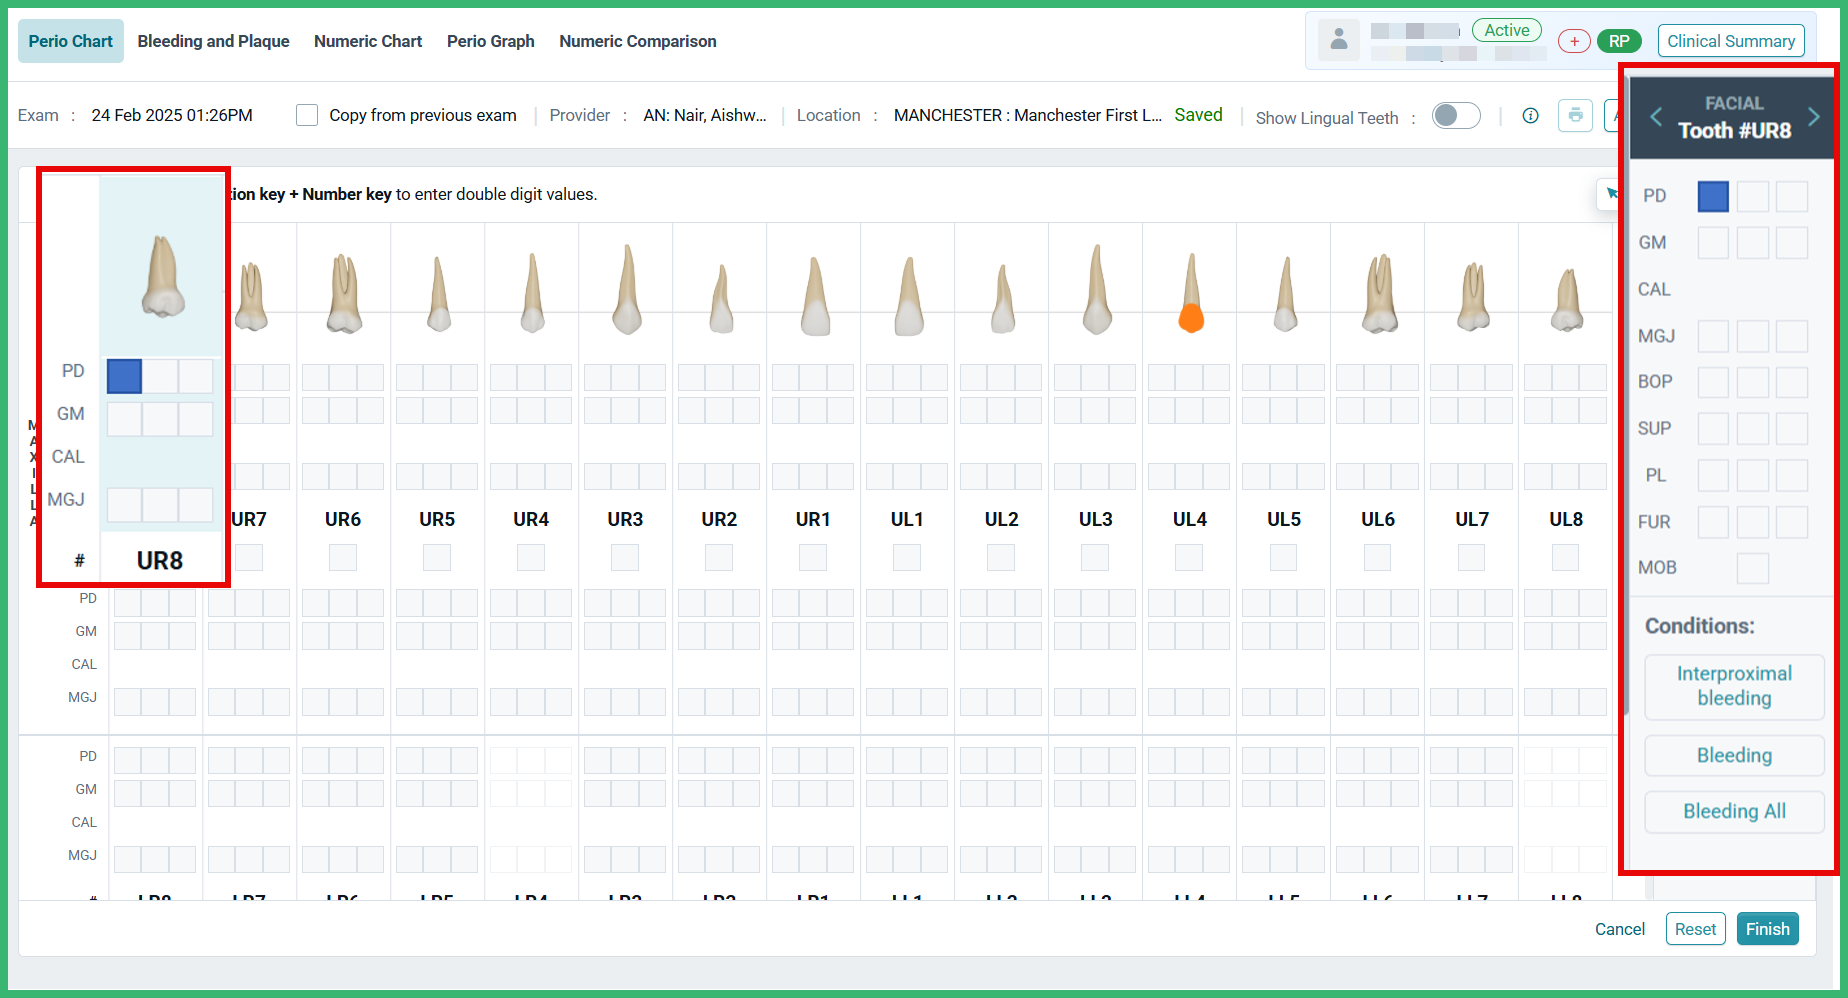
Task: Click the print chart icon
Action: click(1576, 116)
